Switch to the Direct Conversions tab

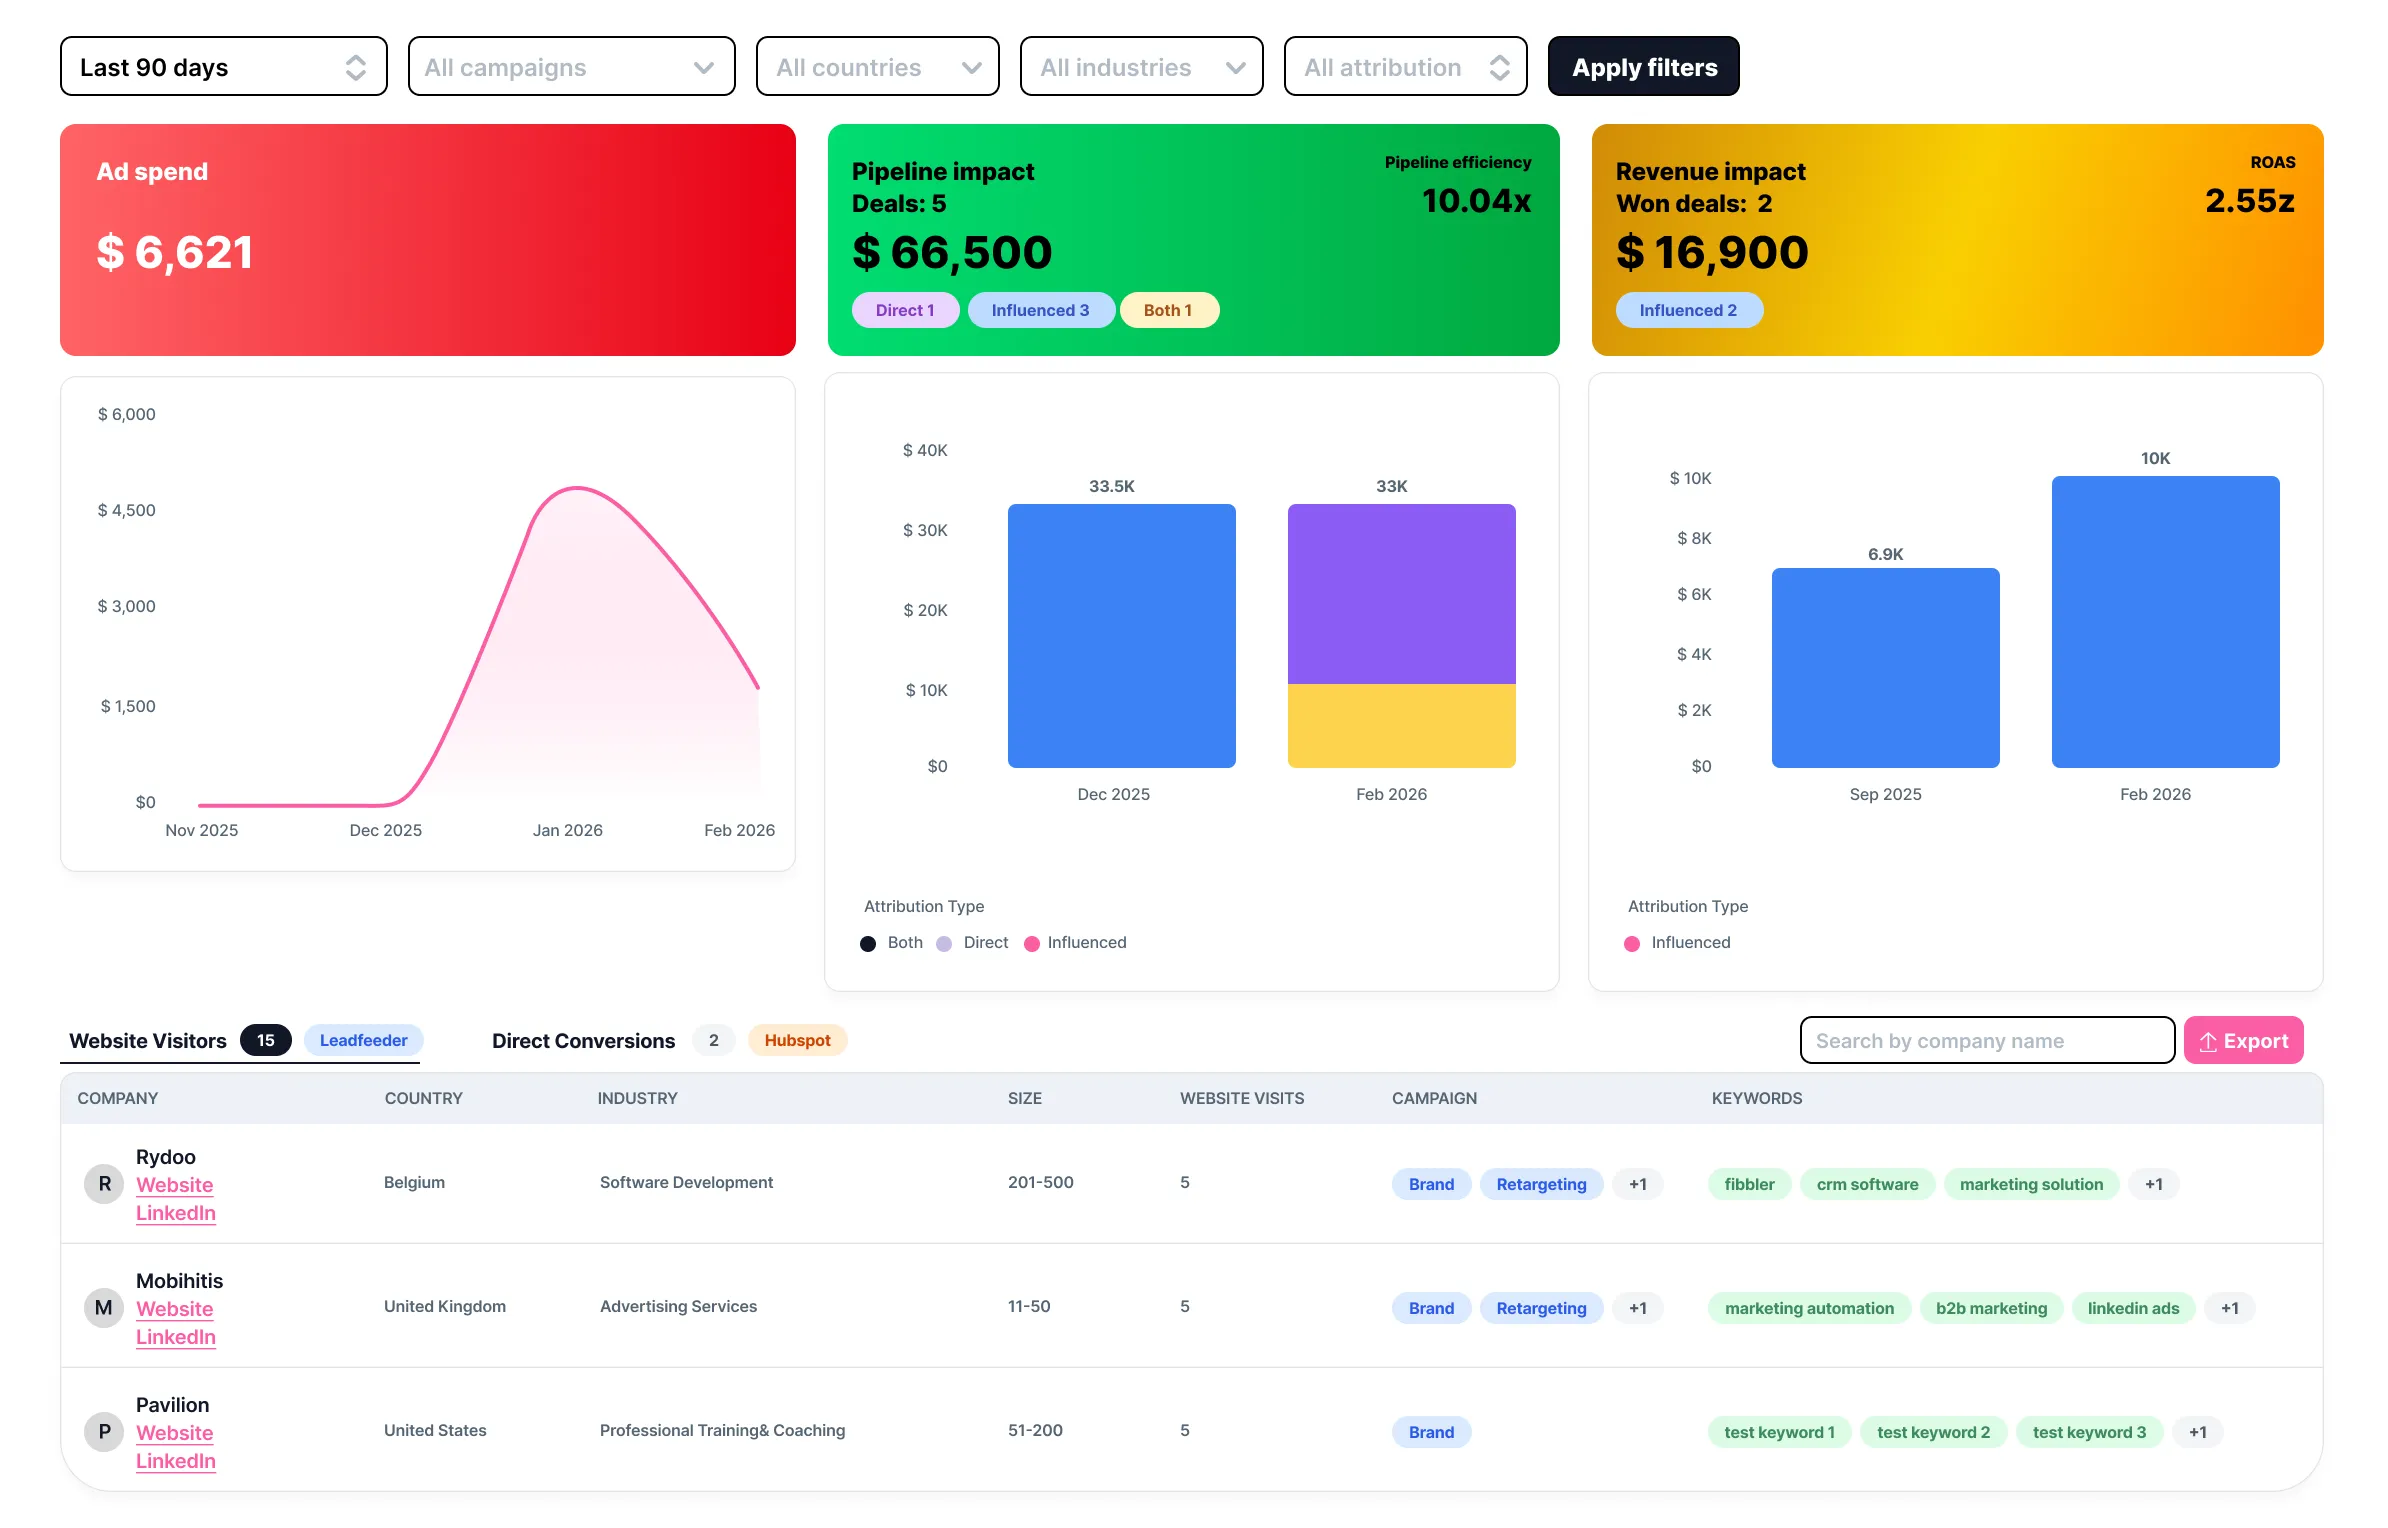582,1040
